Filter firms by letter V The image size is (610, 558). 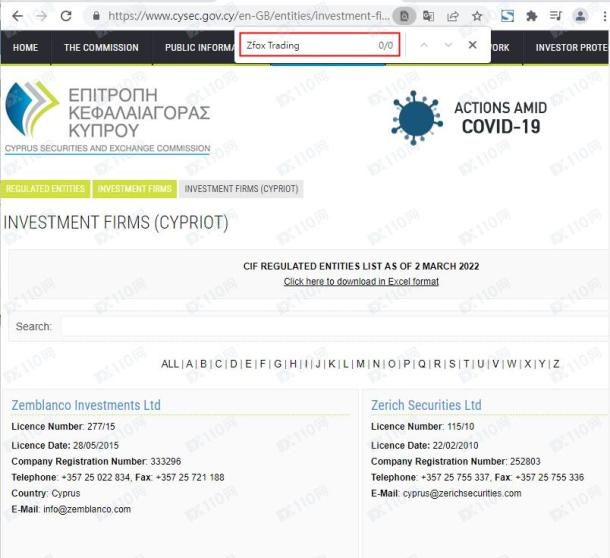(x=496, y=364)
